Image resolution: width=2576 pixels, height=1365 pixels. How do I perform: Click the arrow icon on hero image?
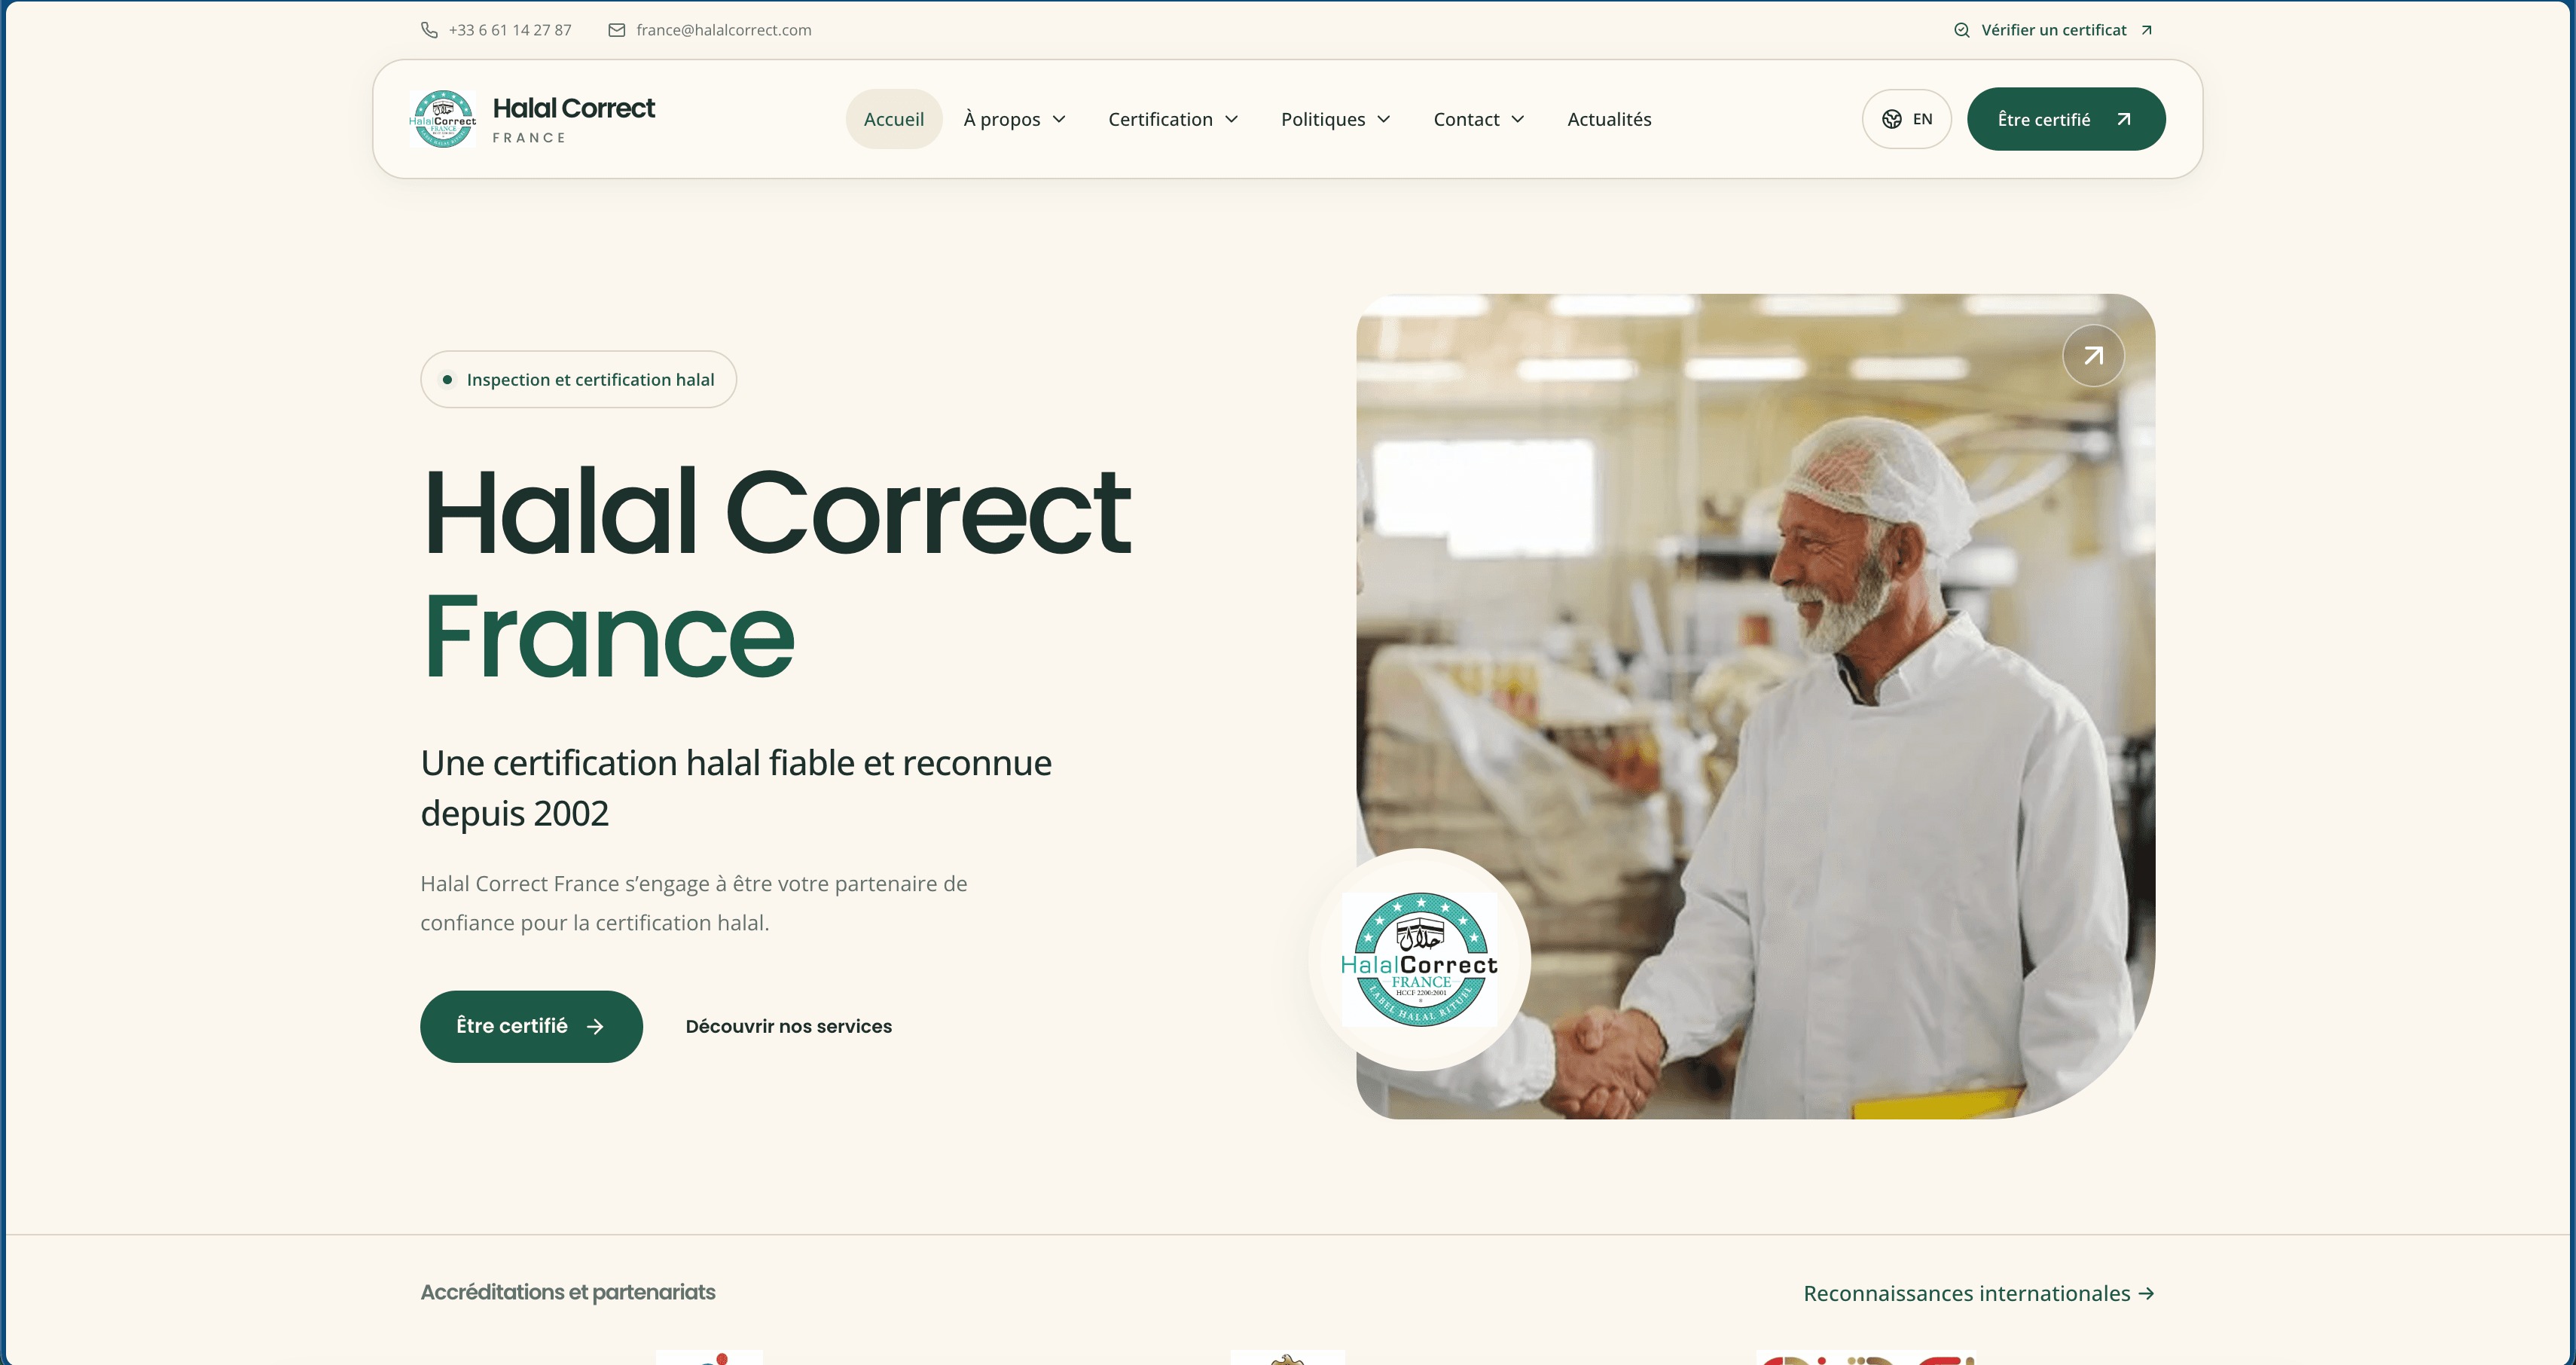pyautogui.click(x=2093, y=355)
